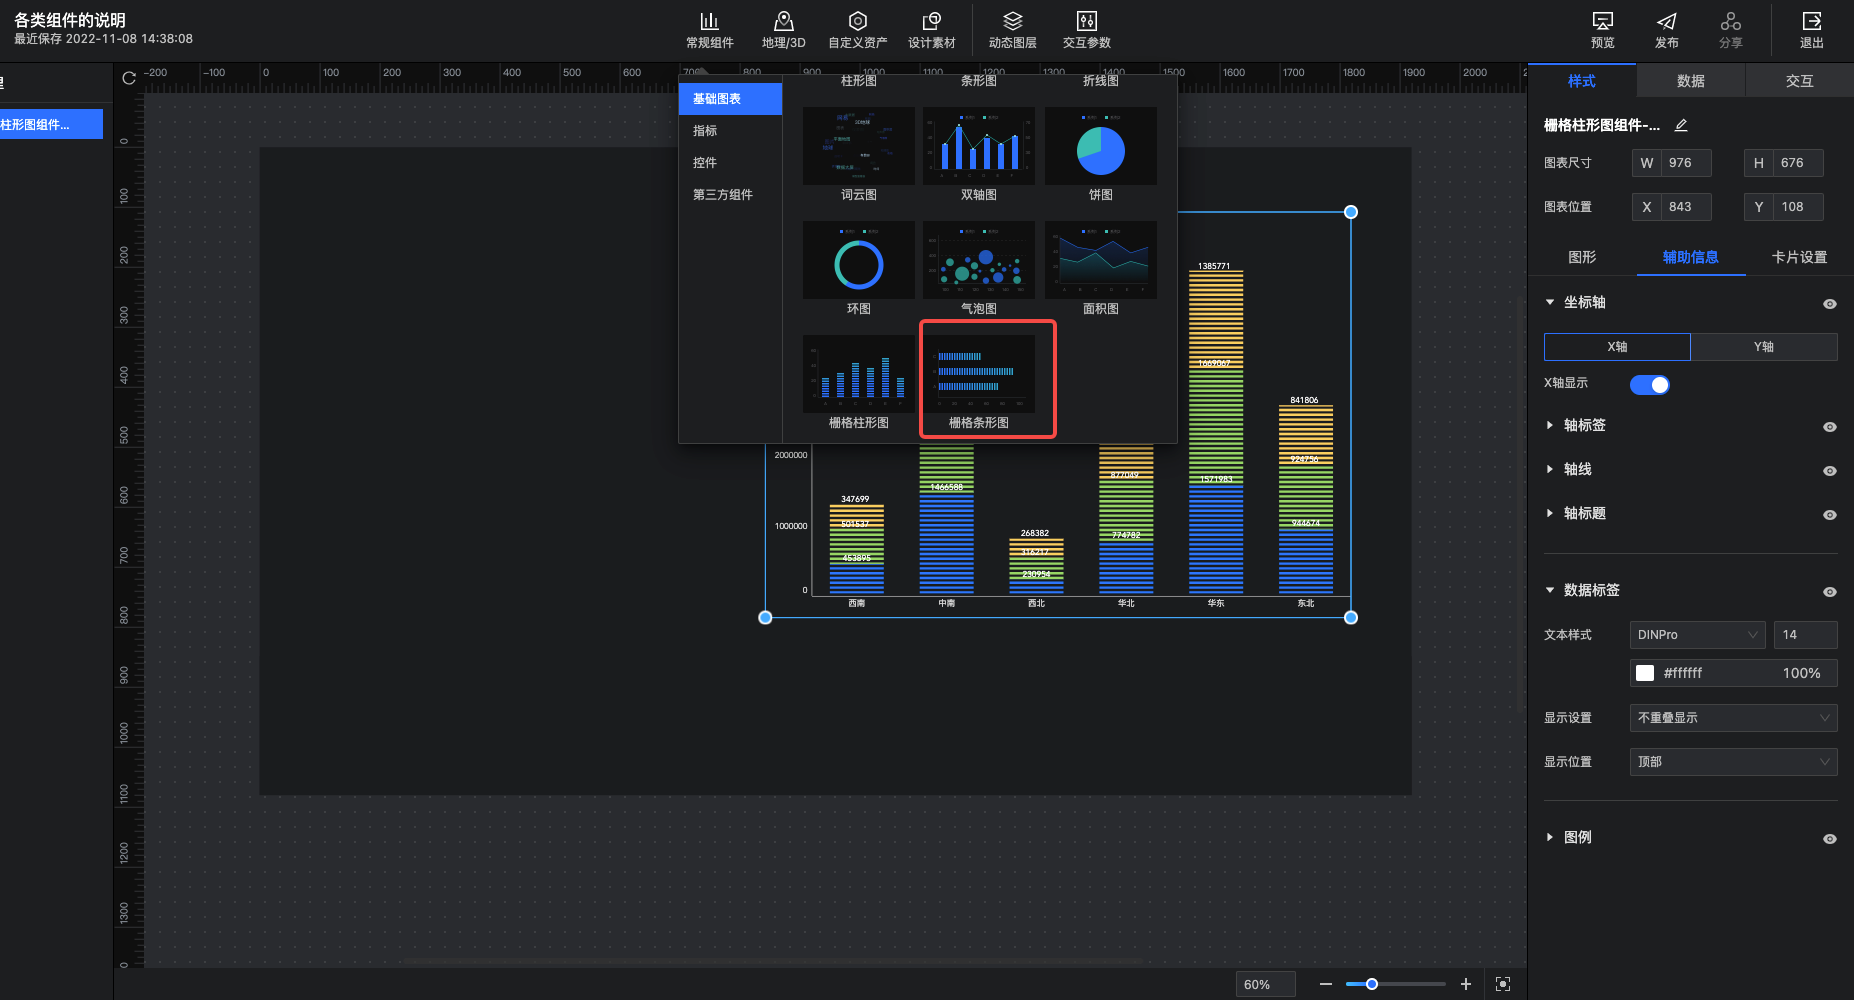Open the 显示位置 顶部 dropdown
The height and width of the screenshot is (1000, 1854).
[1733, 762]
